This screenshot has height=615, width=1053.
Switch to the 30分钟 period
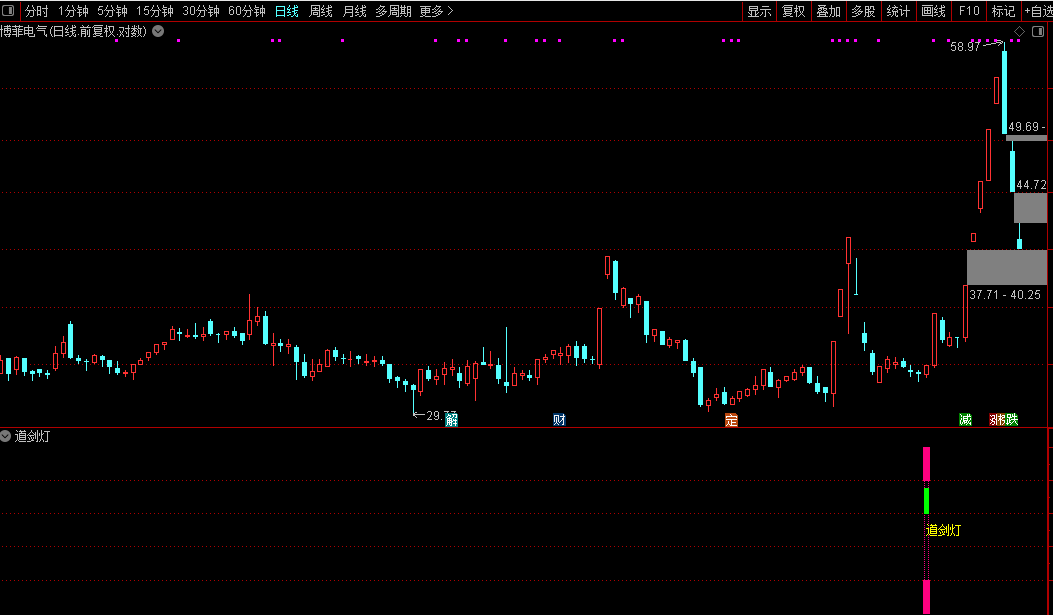click(201, 11)
